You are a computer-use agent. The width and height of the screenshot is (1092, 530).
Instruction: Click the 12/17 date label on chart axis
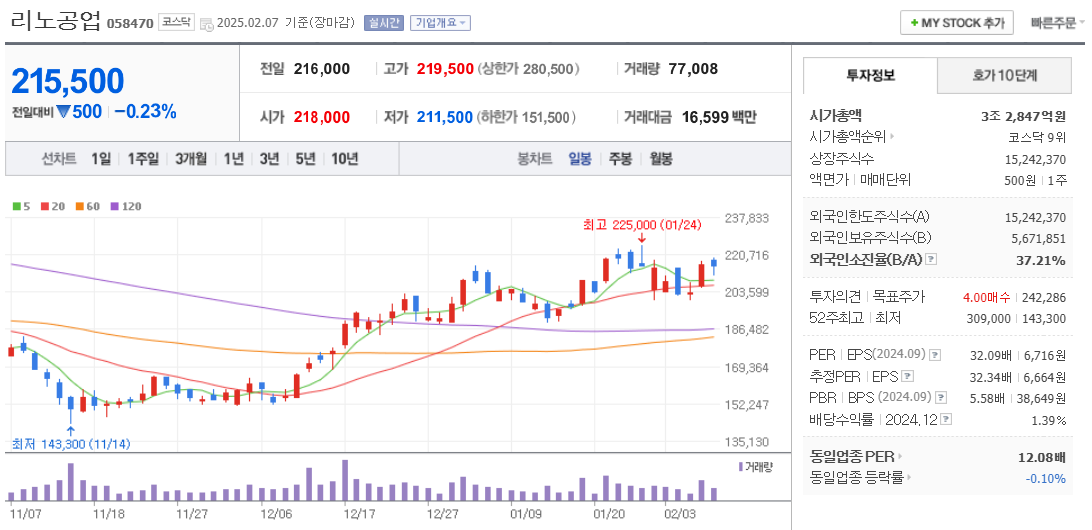click(360, 513)
